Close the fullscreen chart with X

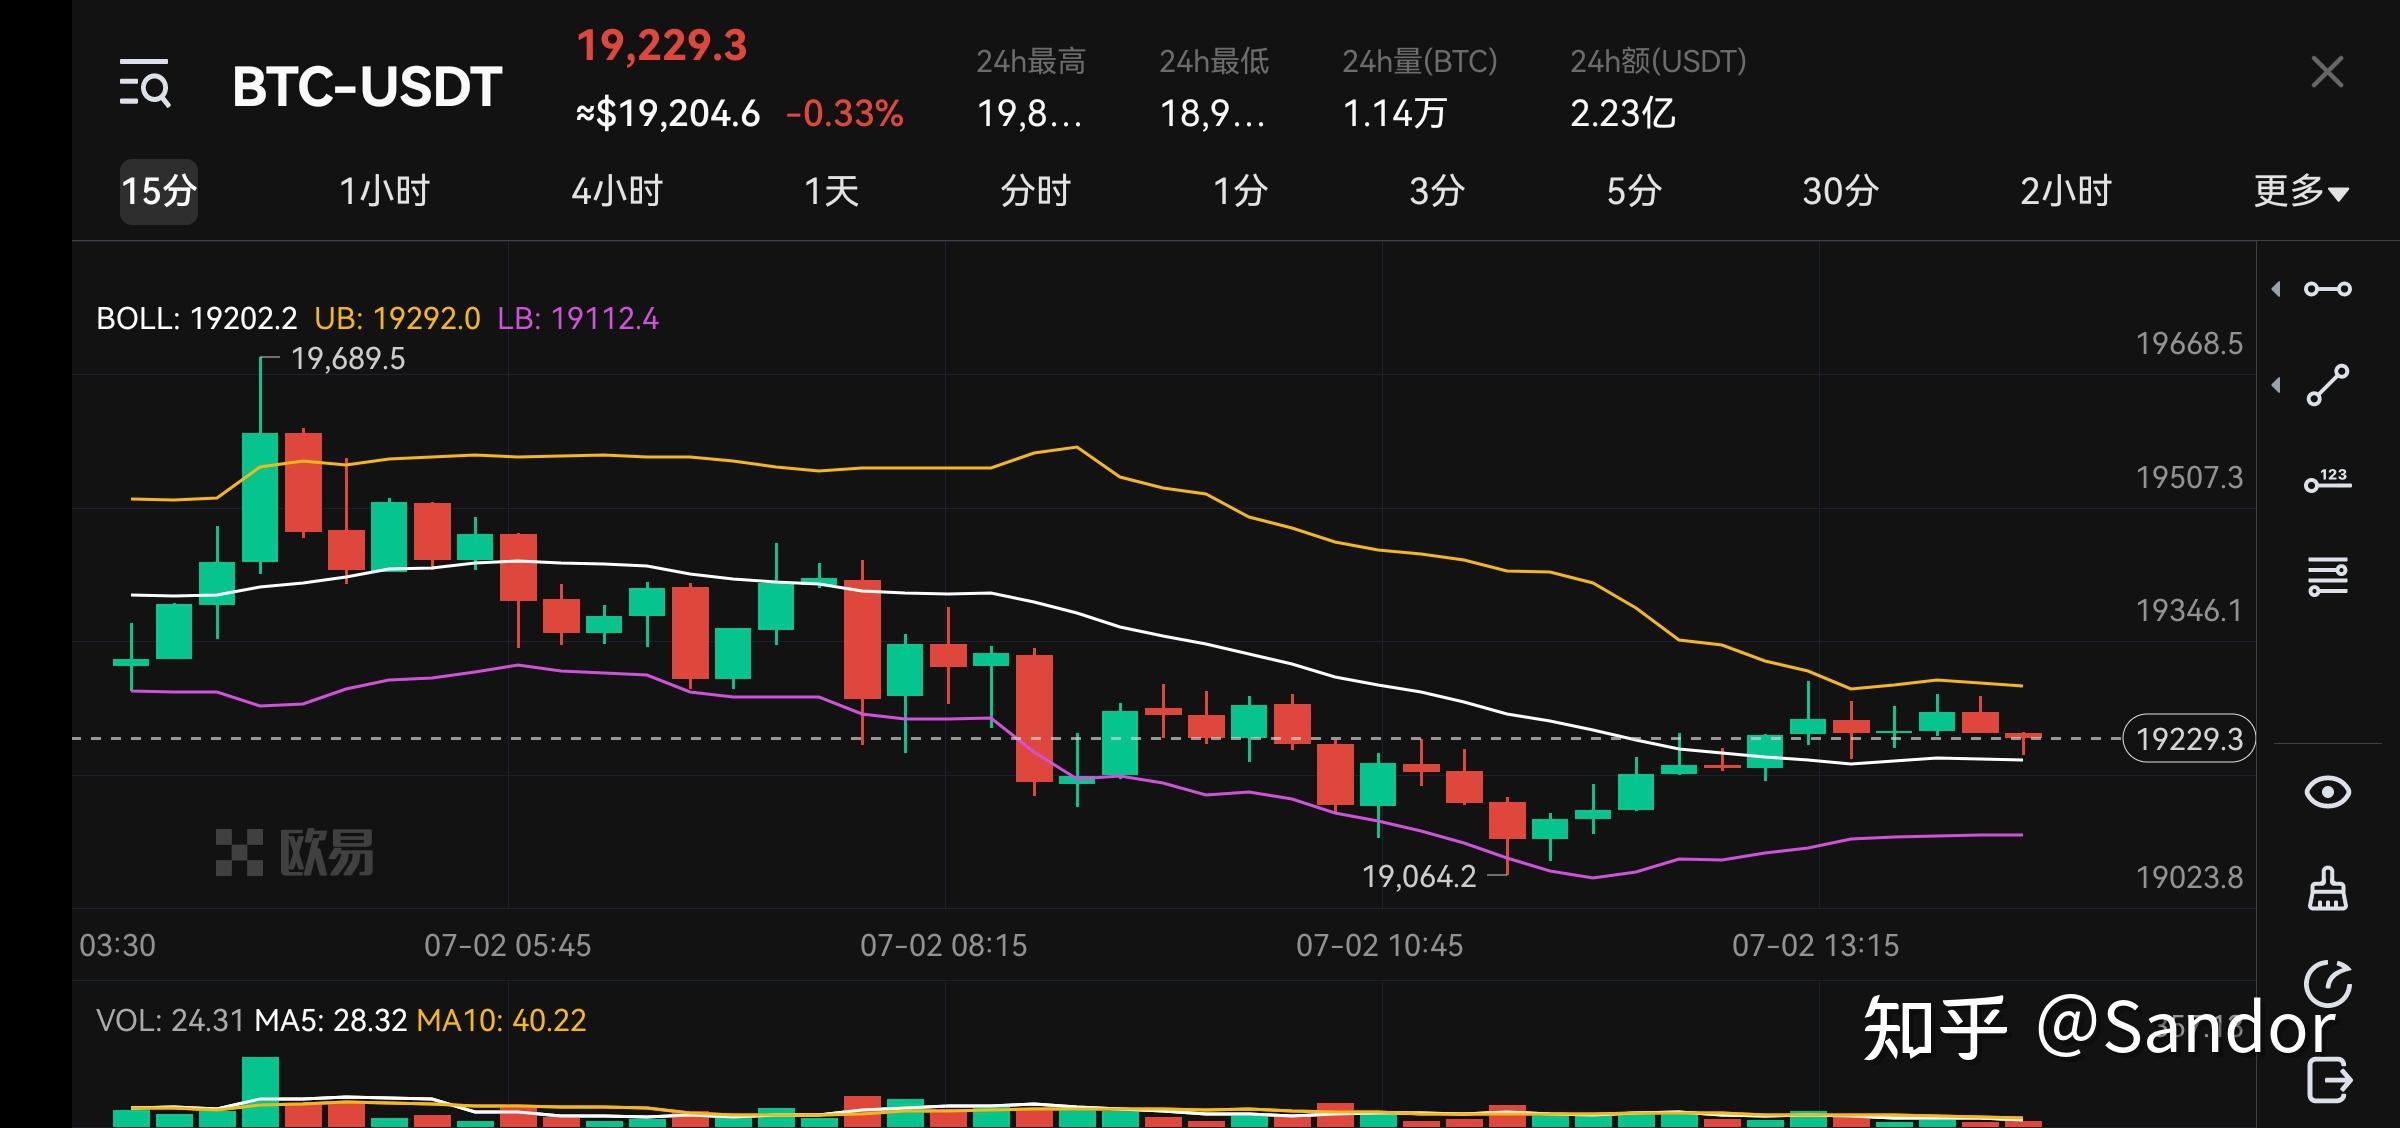pos(2327,72)
